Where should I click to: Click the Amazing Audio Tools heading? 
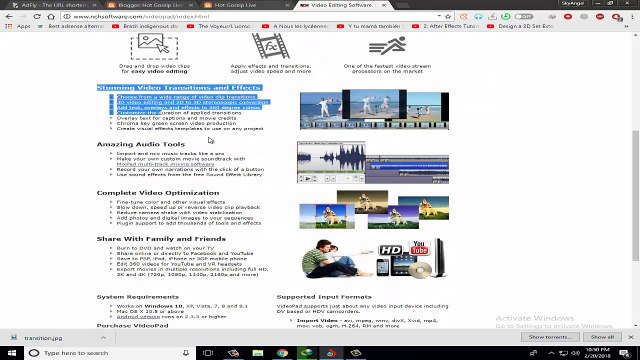[141, 144]
